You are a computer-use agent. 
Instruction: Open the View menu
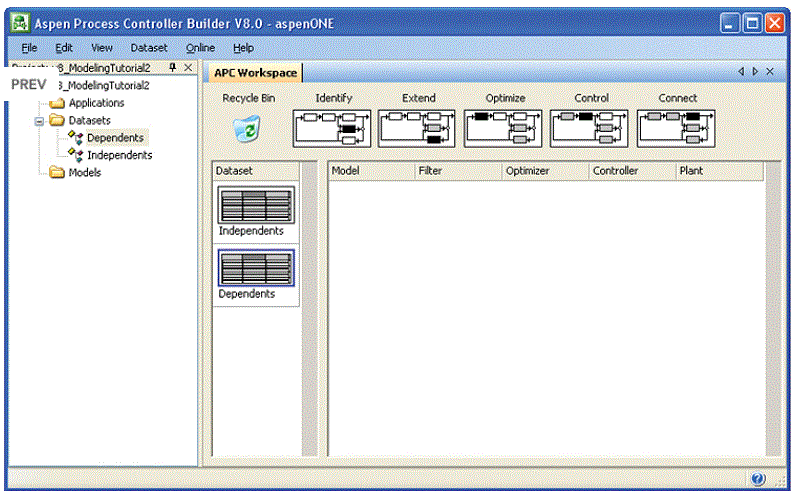pos(102,48)
